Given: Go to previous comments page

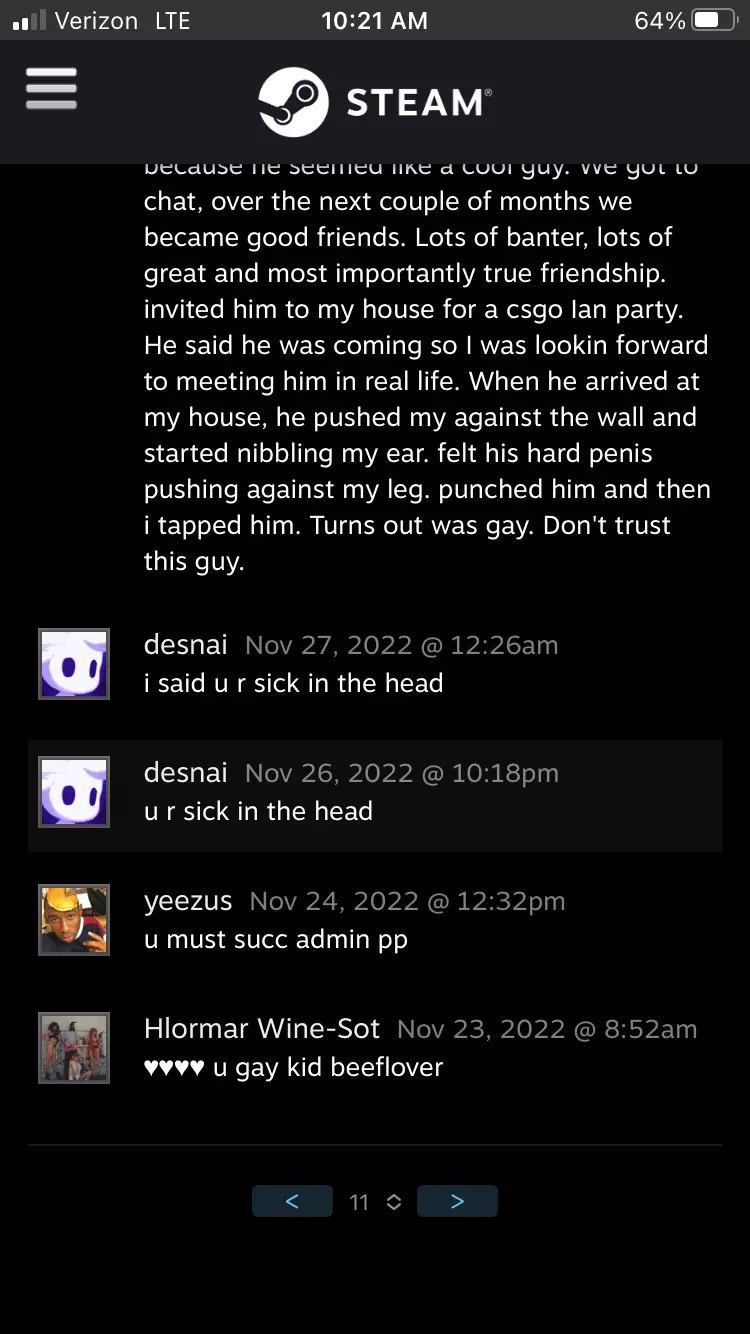Looking at the screenshot, I should click(292, 1201).
